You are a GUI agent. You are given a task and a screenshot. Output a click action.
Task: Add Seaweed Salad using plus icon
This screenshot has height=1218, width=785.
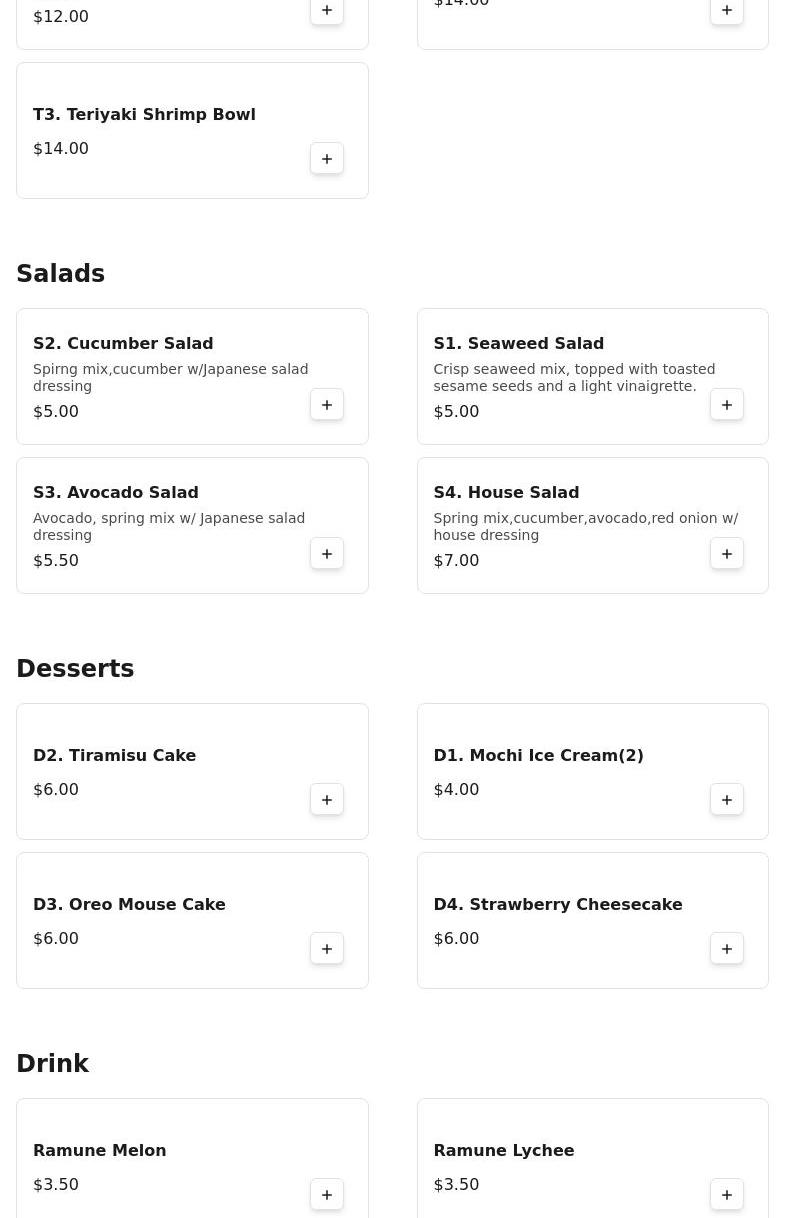tap(727, 405)
